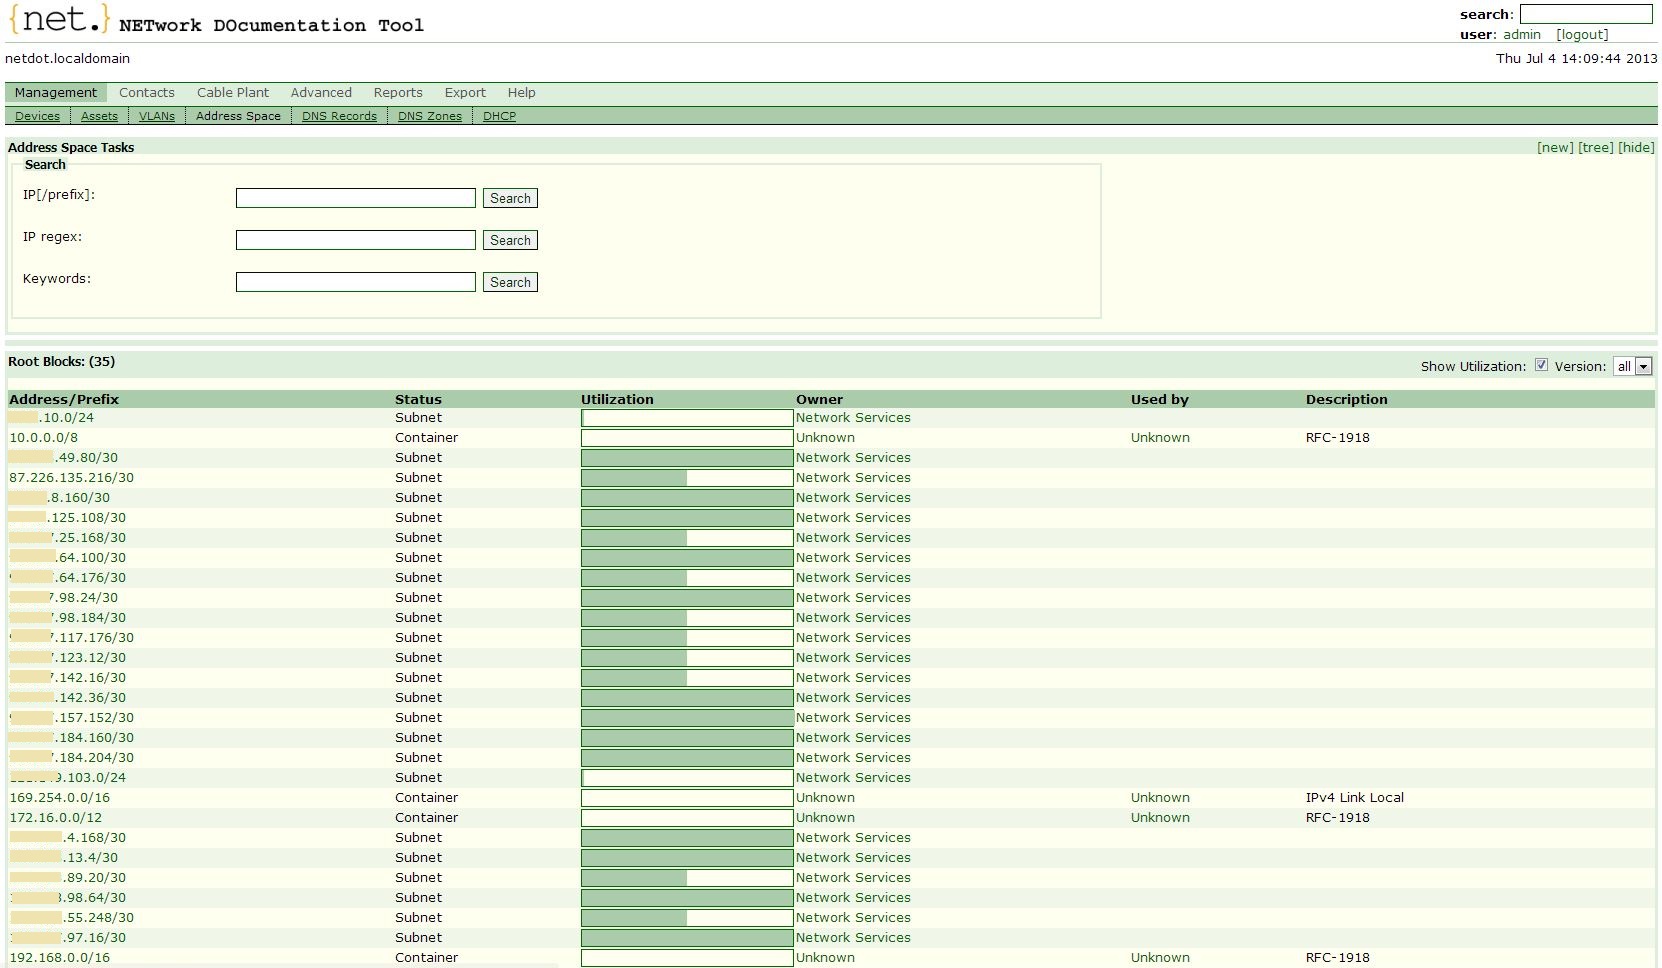Open the VLANs section
Screen dimensions: 1662x968
click(157, 115)
